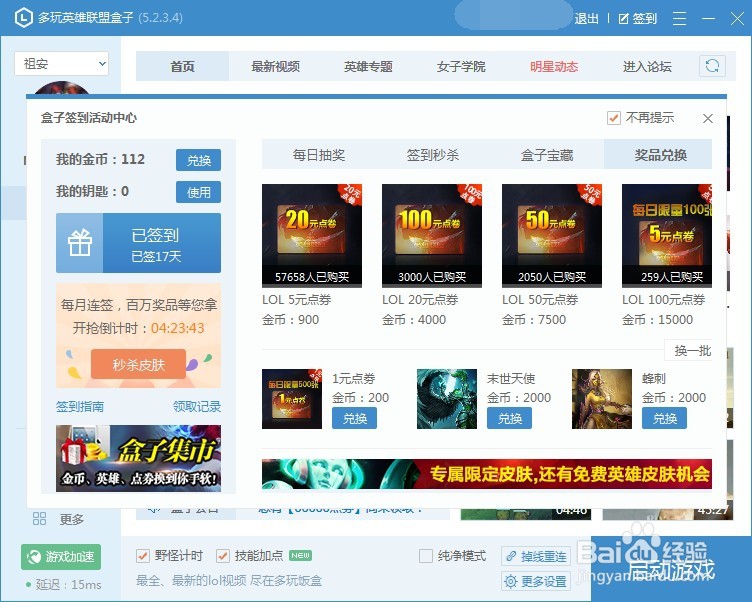Click the green NEW badge
The height and width of the screenshot is (602, 752).
point(300,555)
